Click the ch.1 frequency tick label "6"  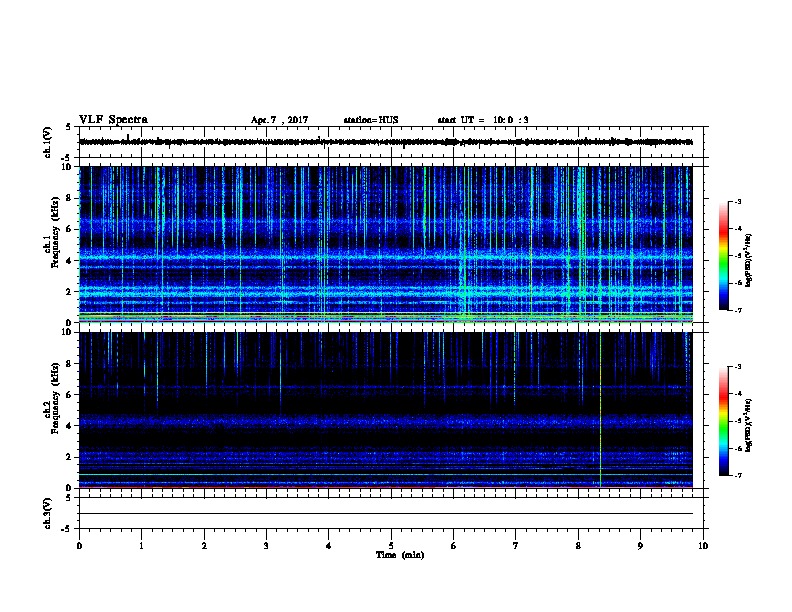coord(69,229)
